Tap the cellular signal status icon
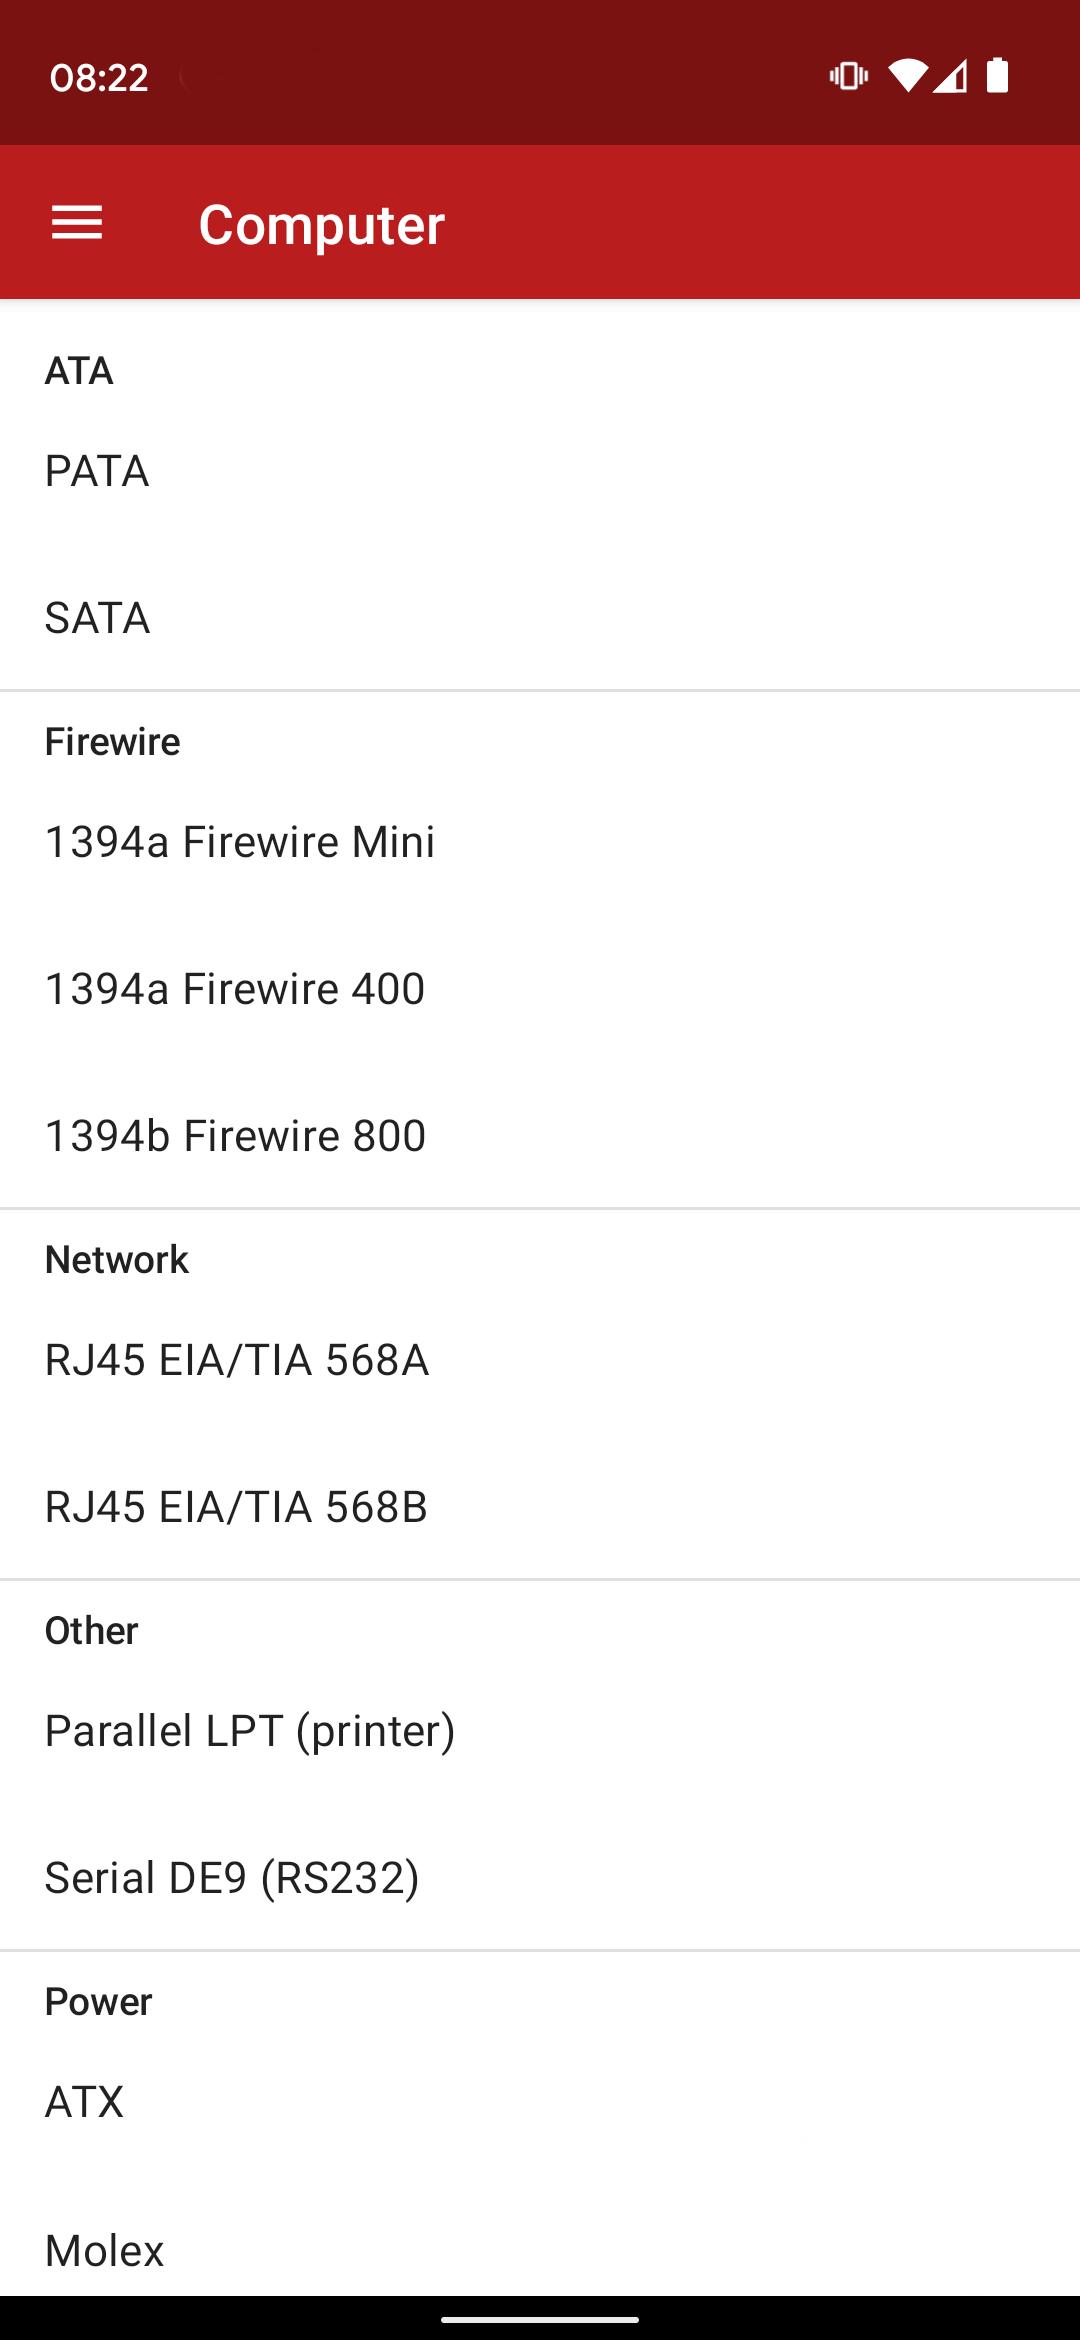Viewport: 1080px width, 2340px height. click(950, 76)
